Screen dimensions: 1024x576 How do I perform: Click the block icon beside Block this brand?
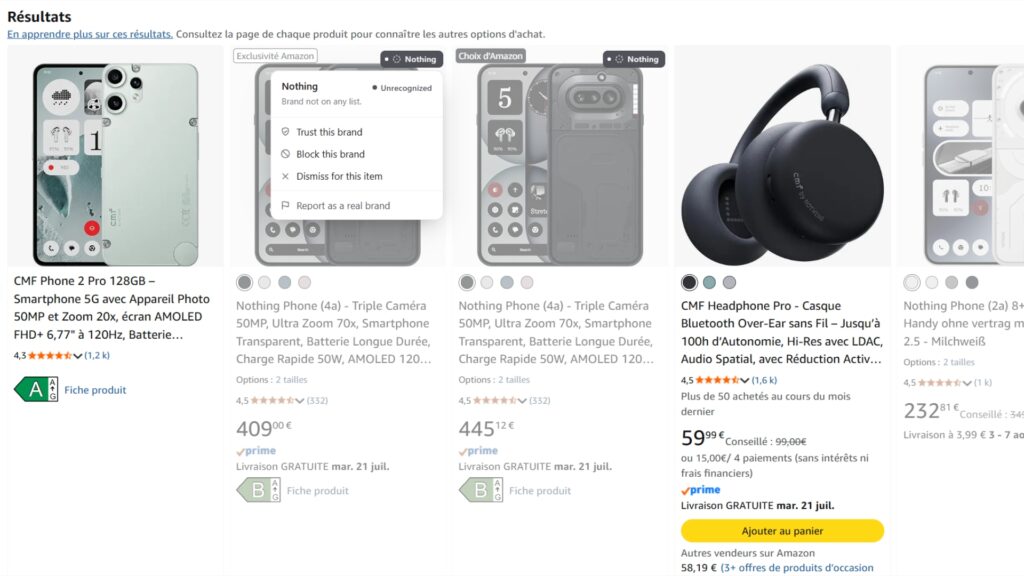[x=285, y=154]
